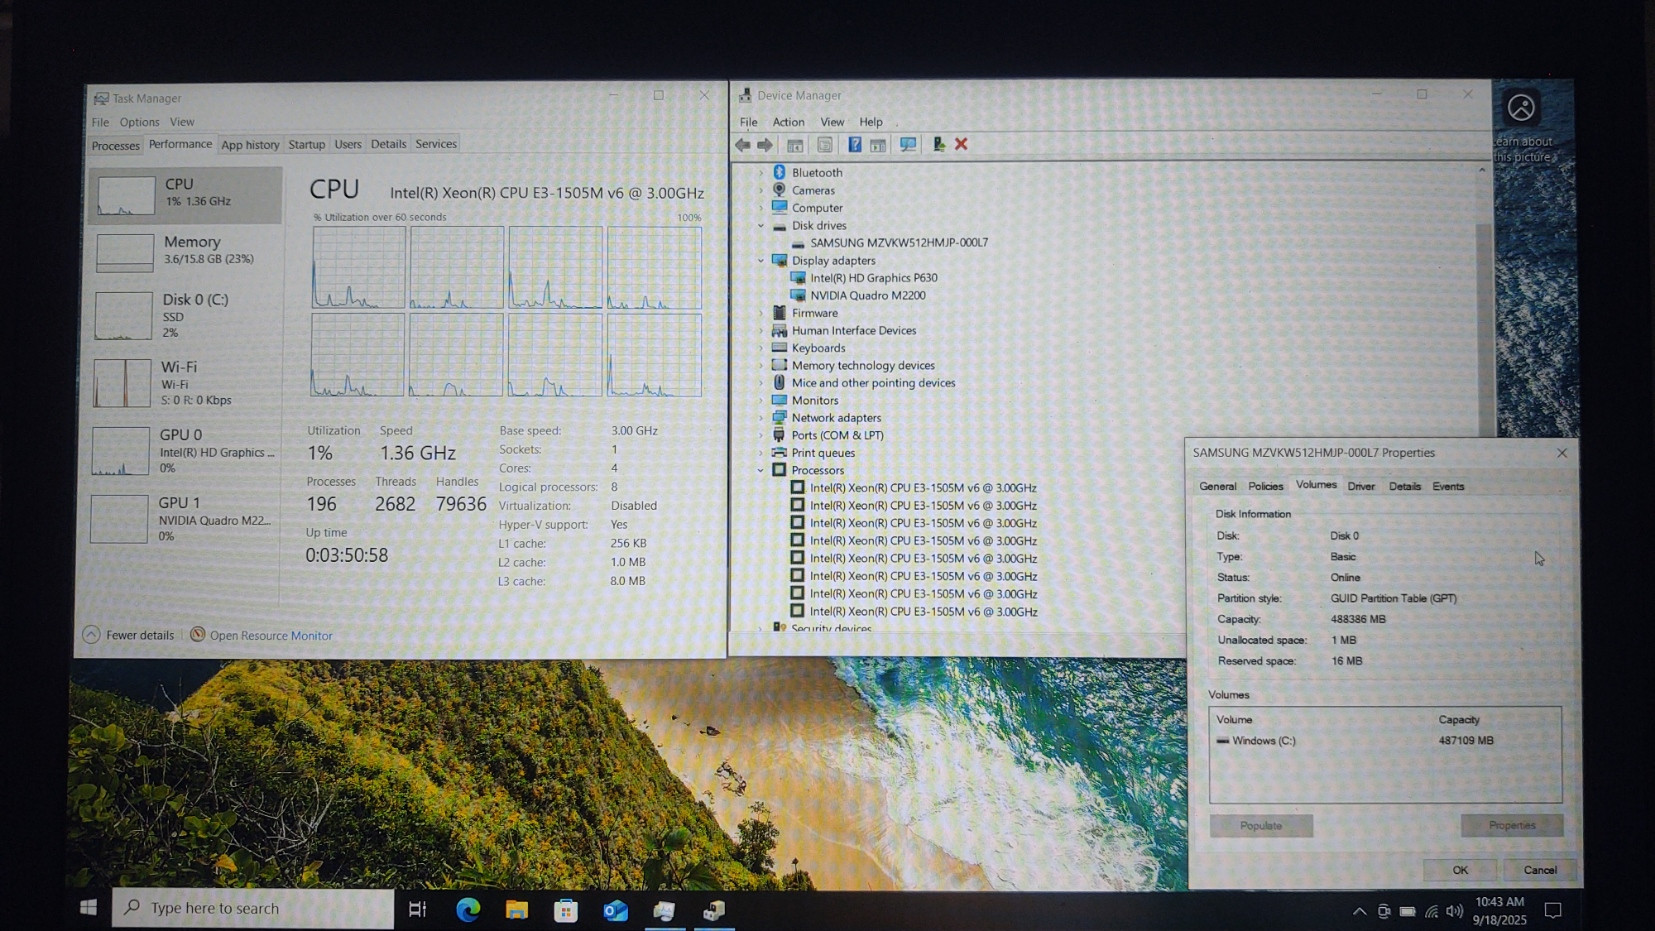Switch to the Driver tab in Properties dialog
Image resolution: width=1655 pixels, height=931 pixels.
[x=1360, y=486]
